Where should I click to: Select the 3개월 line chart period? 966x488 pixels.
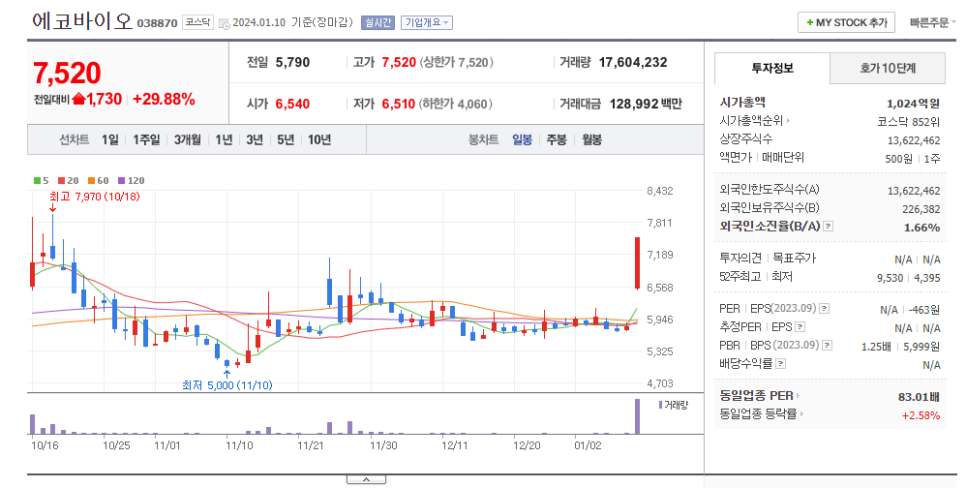[x=187, y=140]
